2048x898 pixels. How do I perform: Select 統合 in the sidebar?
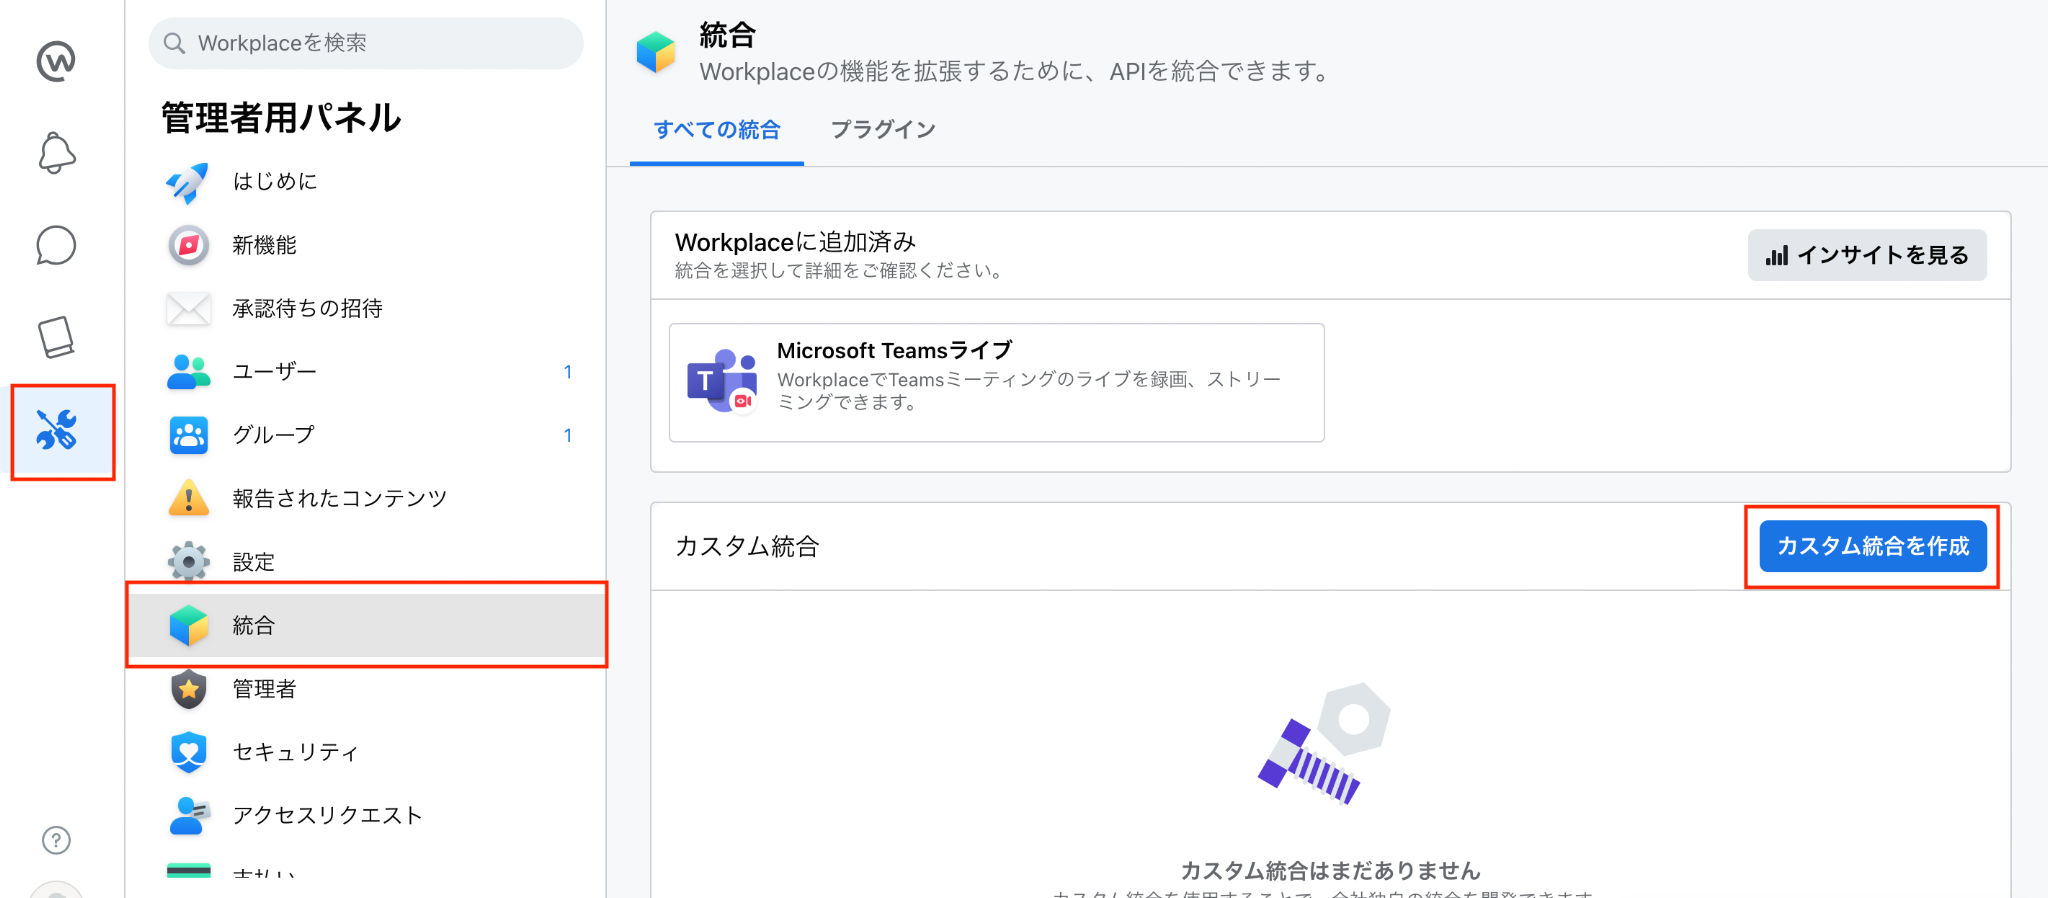coord(366,625)
